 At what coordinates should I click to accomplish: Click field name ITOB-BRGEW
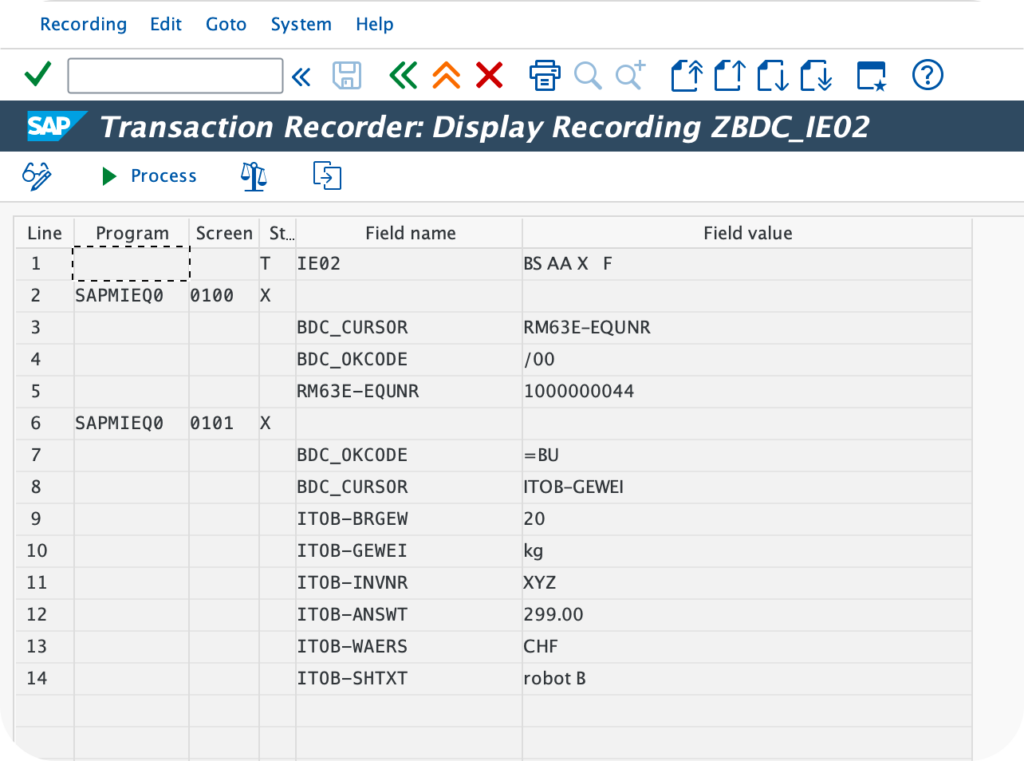[409, 519]
